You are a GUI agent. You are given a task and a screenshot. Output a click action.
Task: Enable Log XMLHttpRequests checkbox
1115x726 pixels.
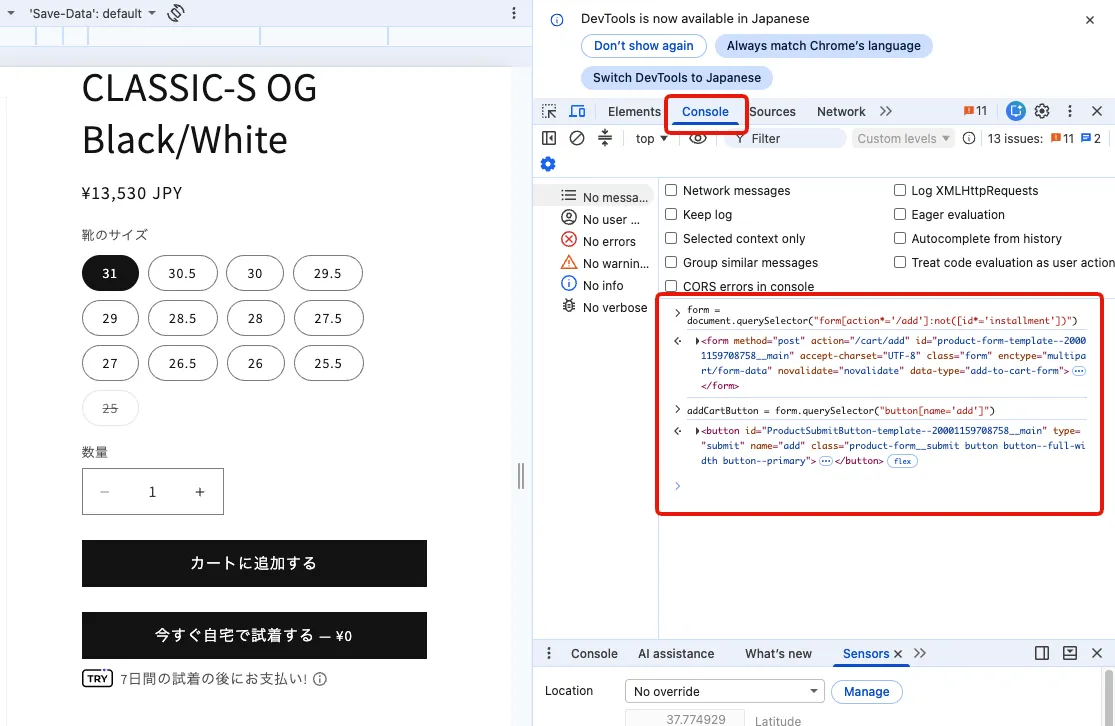[900, 191]
